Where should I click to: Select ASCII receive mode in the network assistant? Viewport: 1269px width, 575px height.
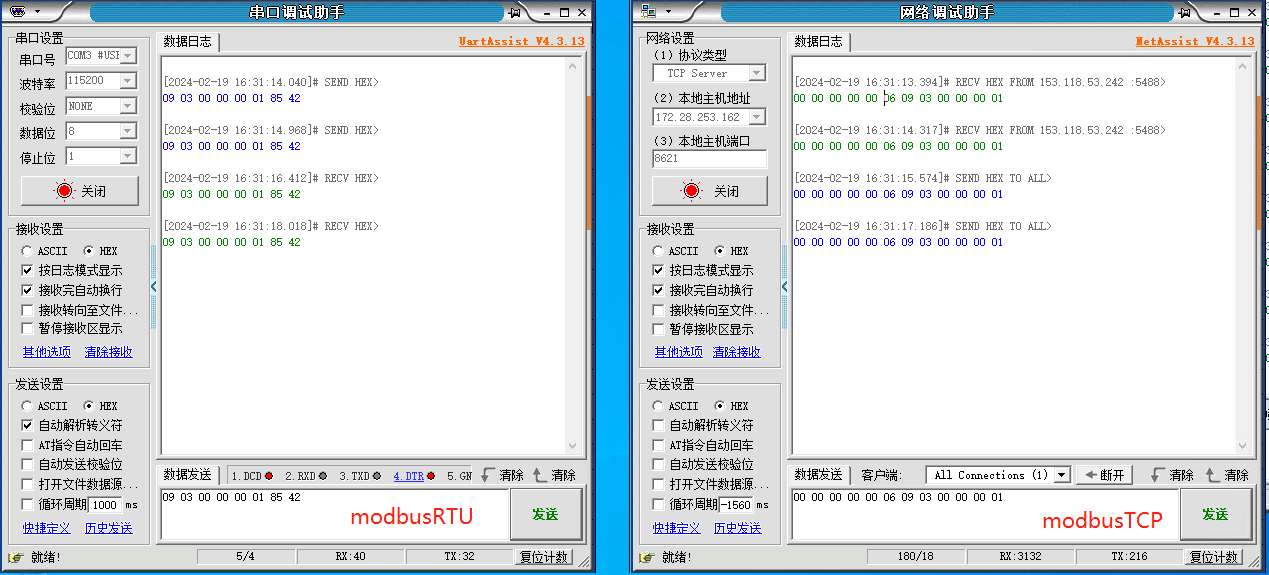658,251
